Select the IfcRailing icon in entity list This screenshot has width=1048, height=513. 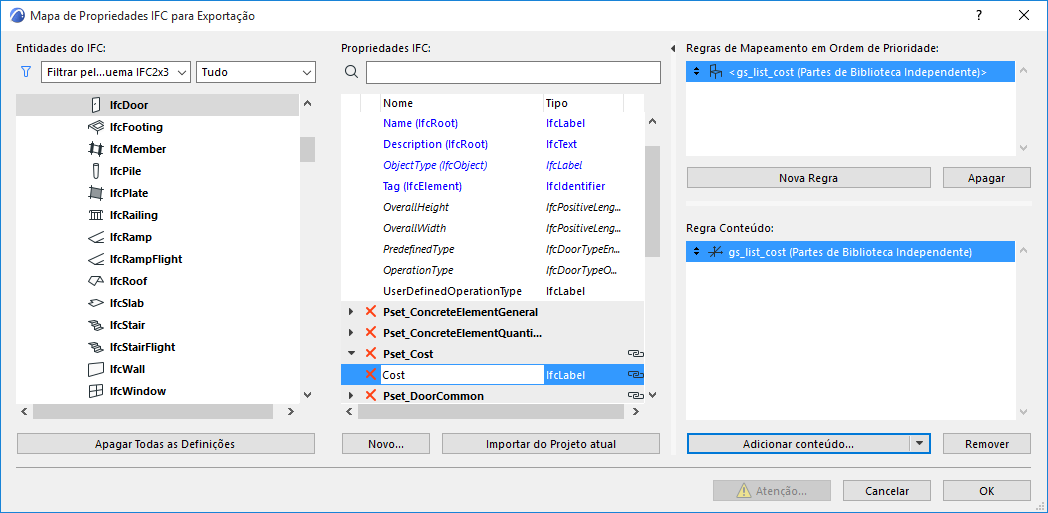point(96,215)
